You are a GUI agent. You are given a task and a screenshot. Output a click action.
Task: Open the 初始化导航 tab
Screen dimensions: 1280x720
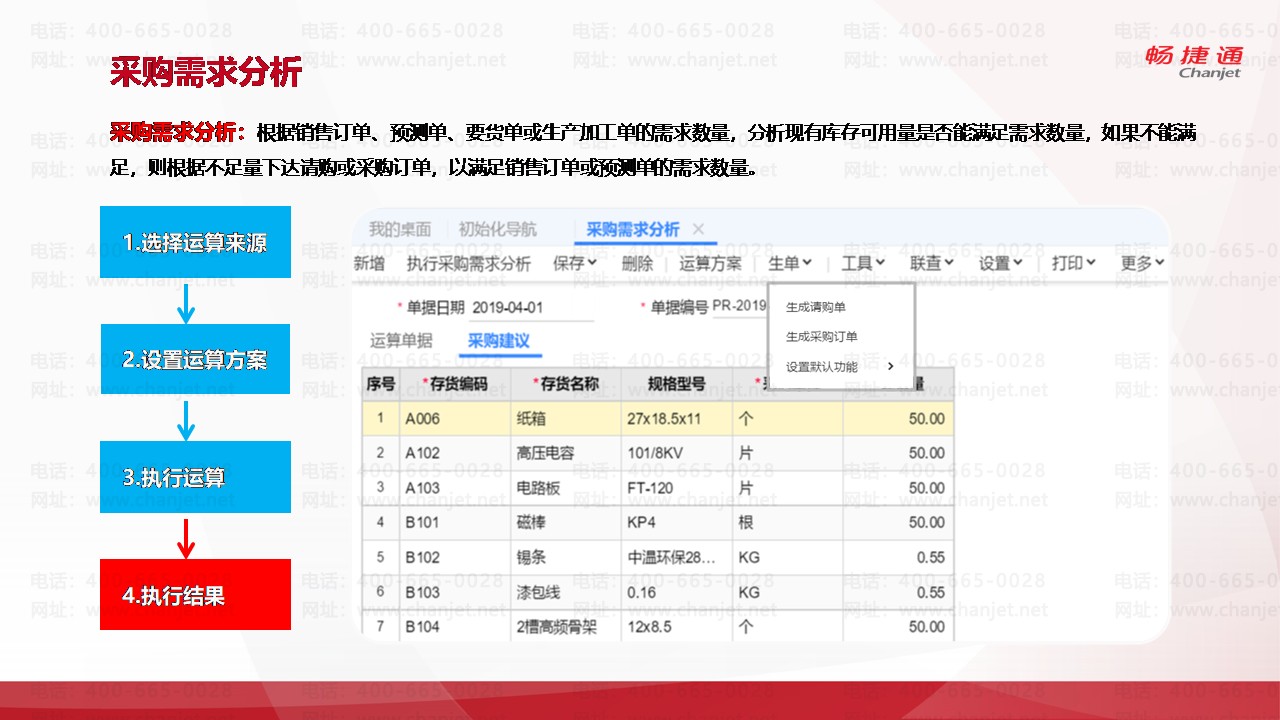(498, 230)
